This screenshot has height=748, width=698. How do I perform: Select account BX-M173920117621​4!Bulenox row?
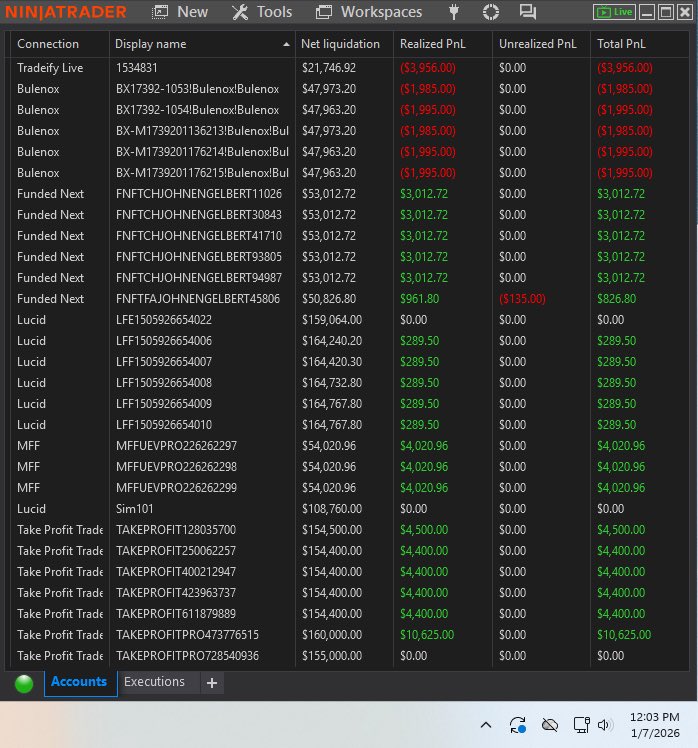pos(348,152)
